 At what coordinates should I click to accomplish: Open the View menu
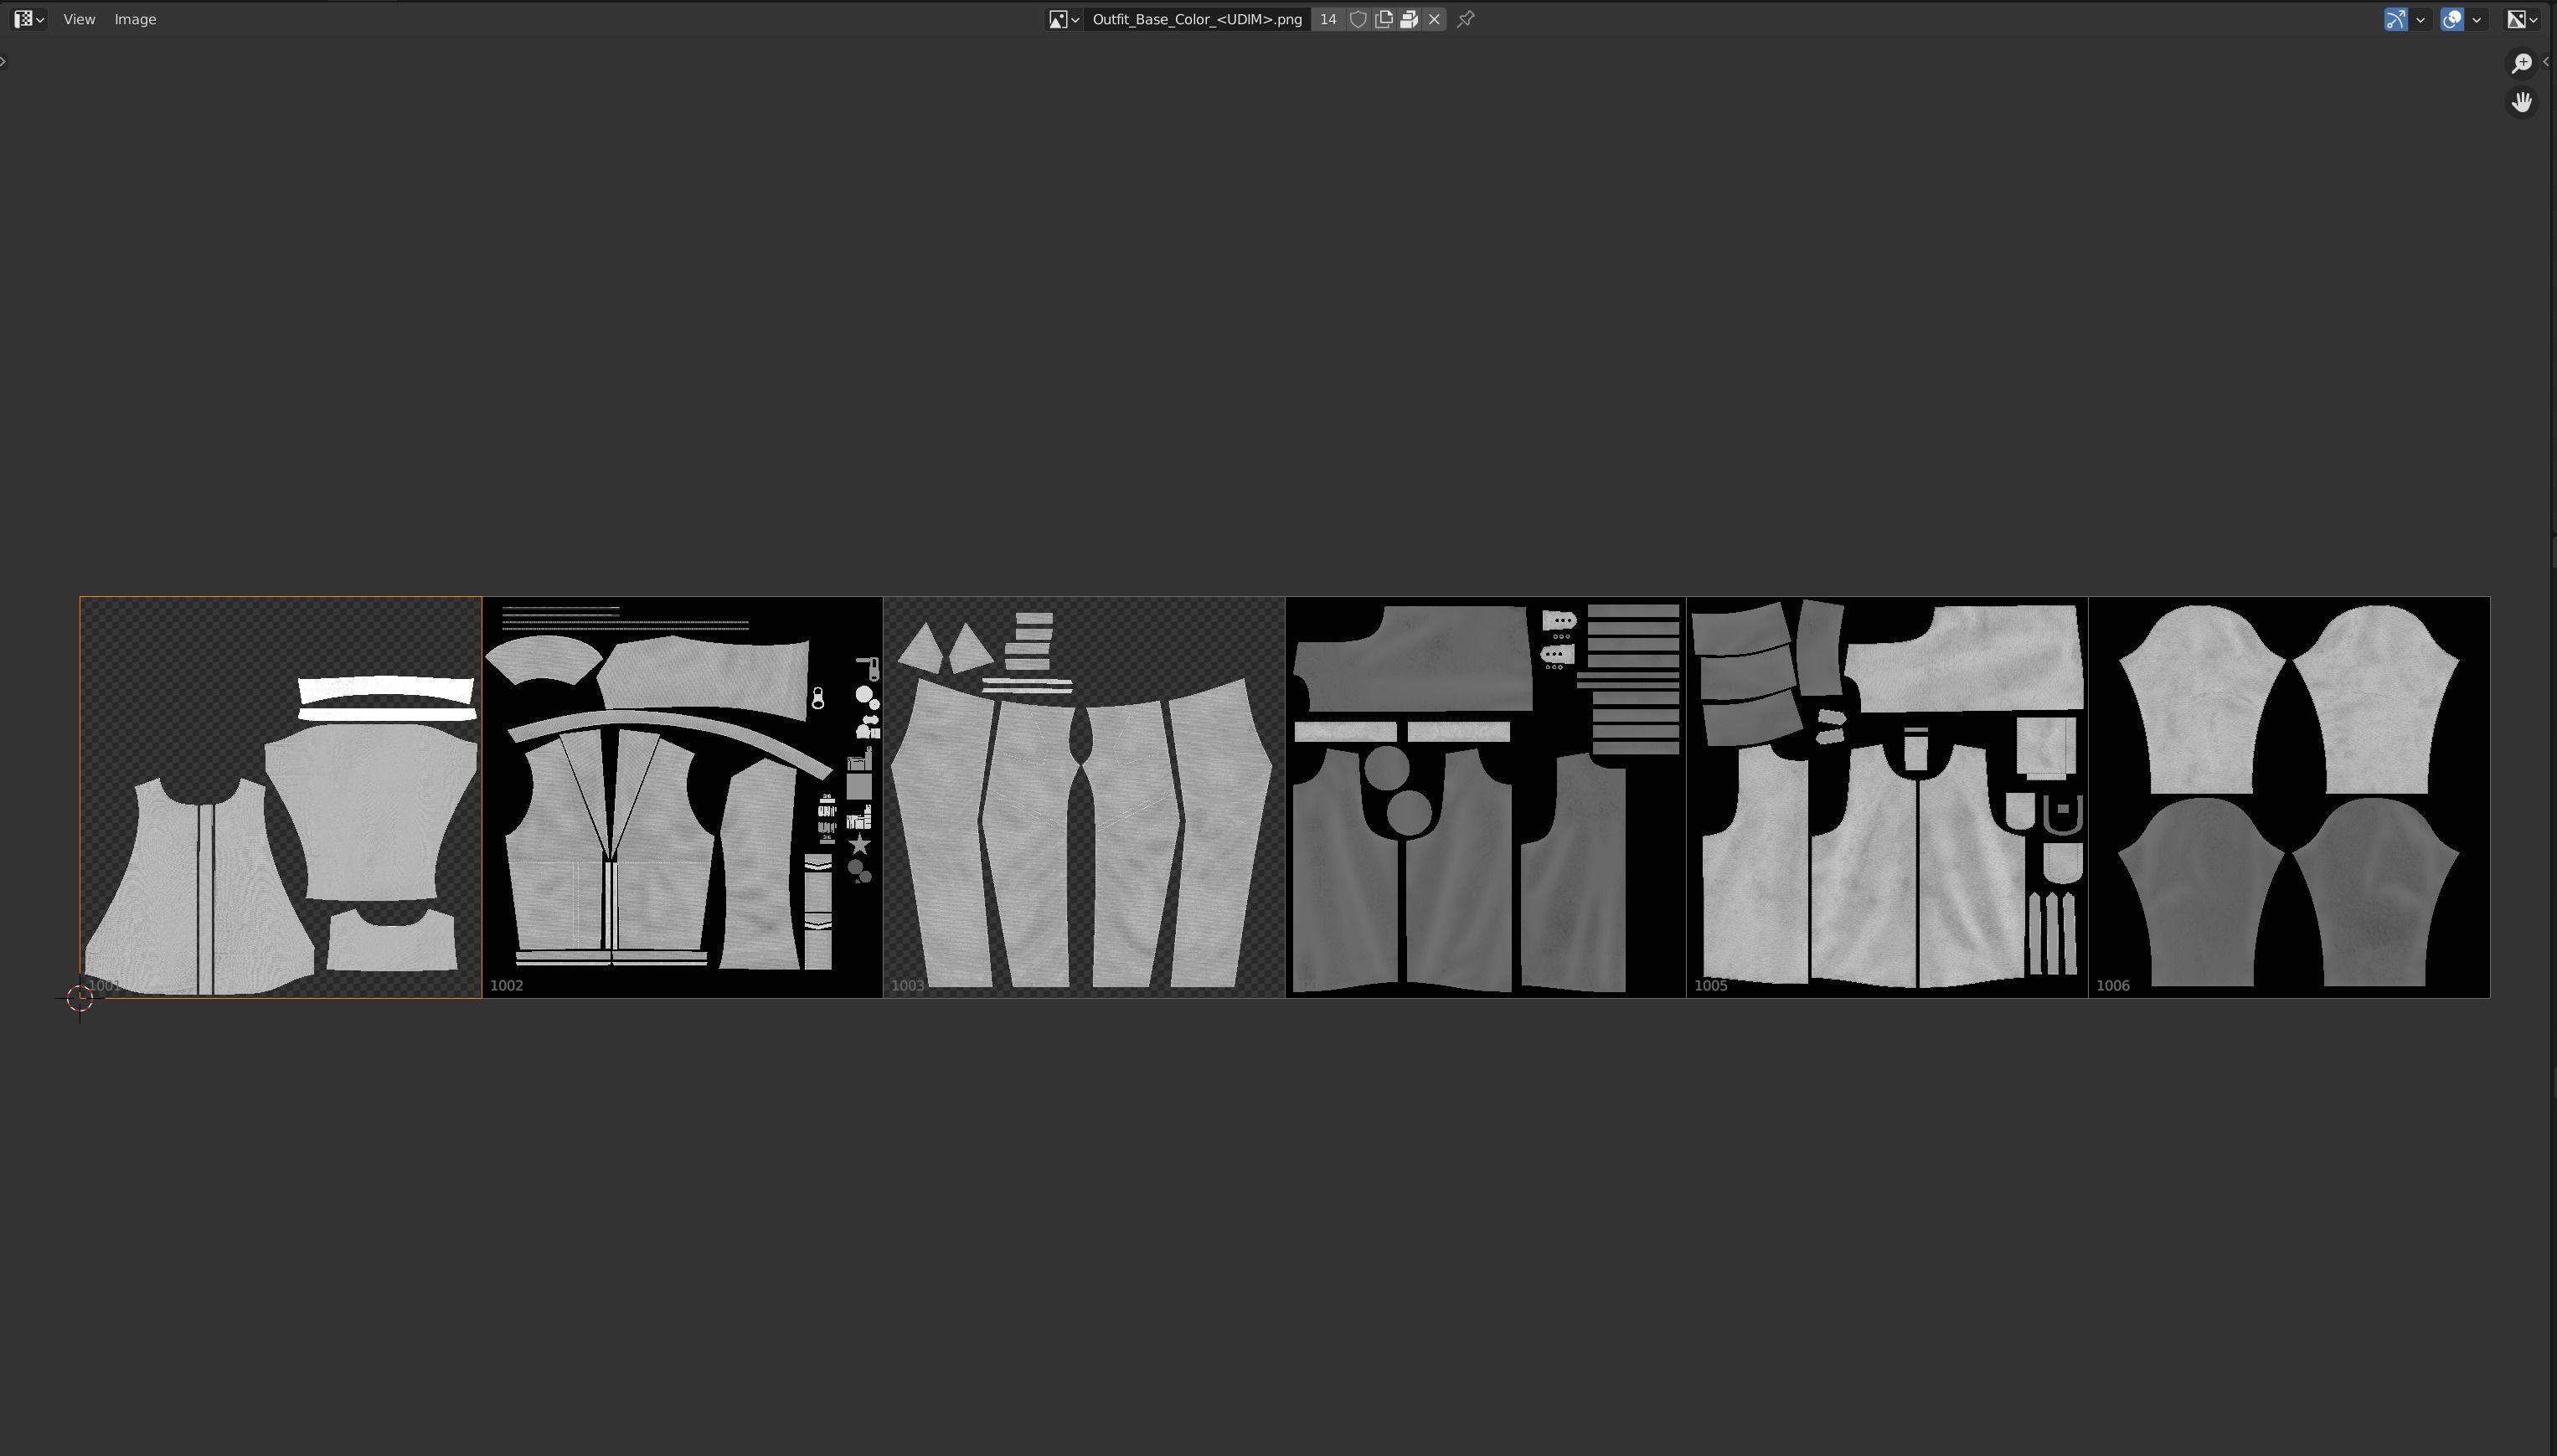pyautogui.click(x=79, y=19)
